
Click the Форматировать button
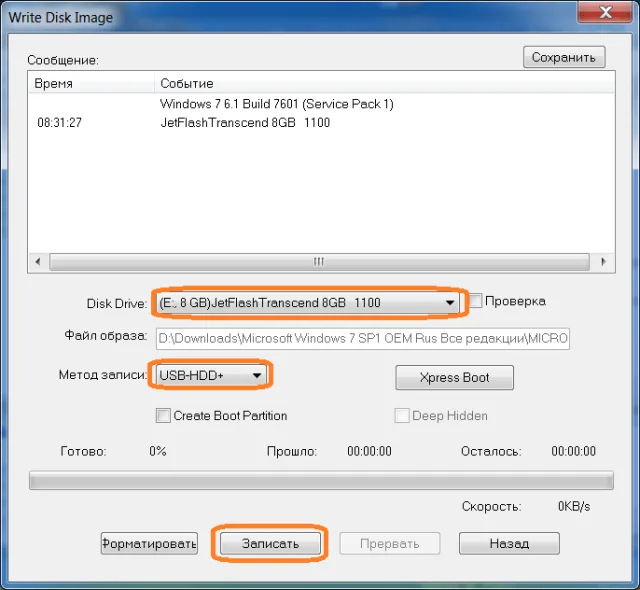point(149,543)
